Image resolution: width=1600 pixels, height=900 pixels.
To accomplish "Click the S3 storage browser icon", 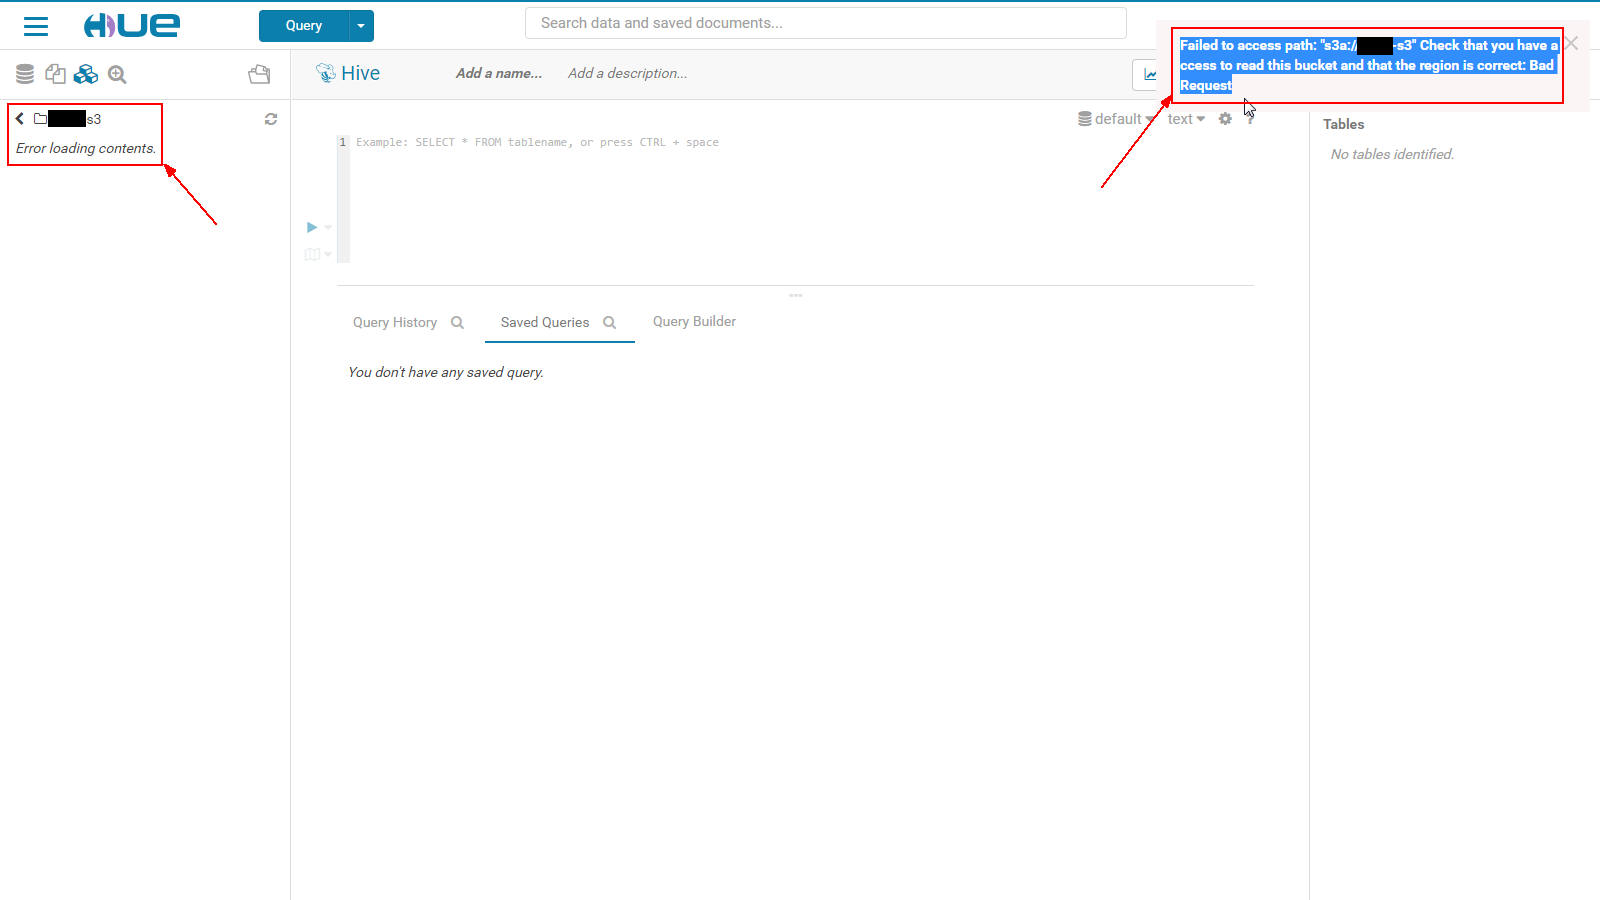I will [86, 73].
